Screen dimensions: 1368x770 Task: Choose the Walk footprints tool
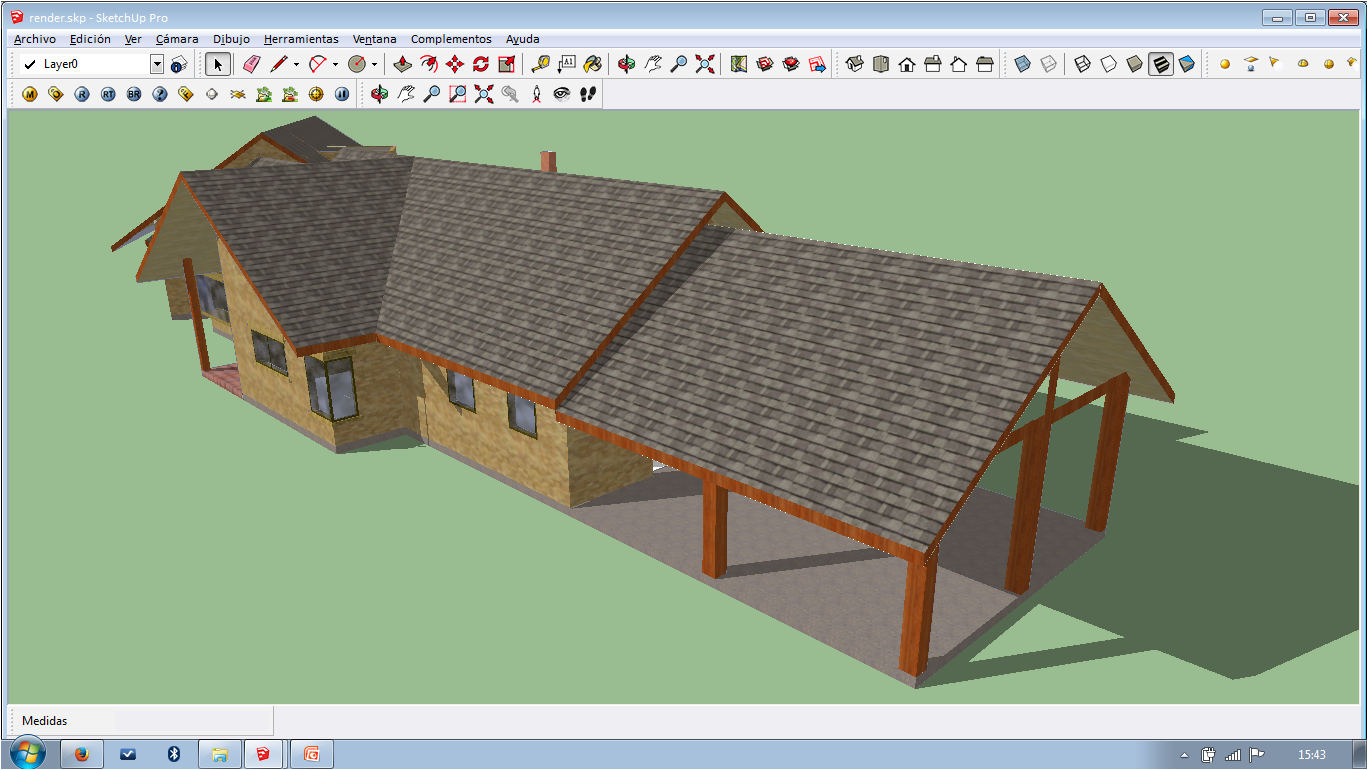[588, 94]
